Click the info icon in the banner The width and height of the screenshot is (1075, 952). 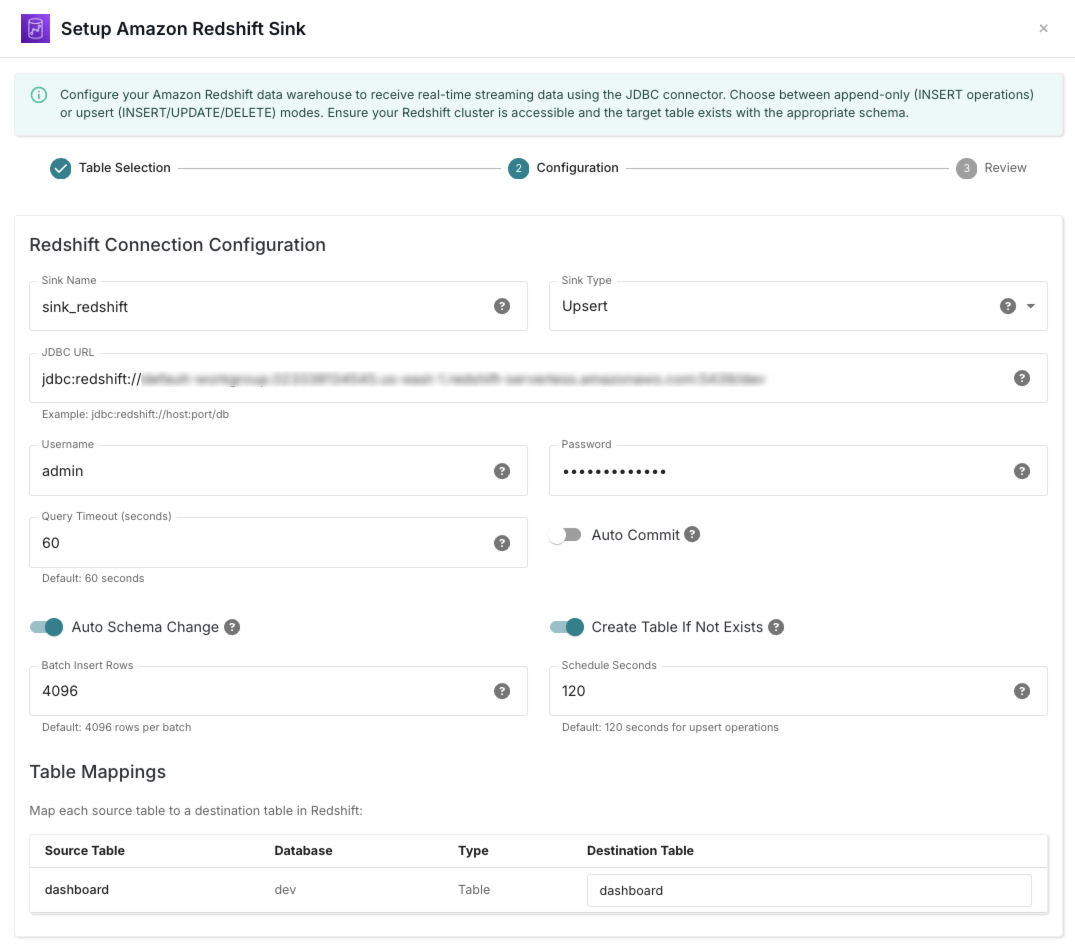[x=39, y=95]
